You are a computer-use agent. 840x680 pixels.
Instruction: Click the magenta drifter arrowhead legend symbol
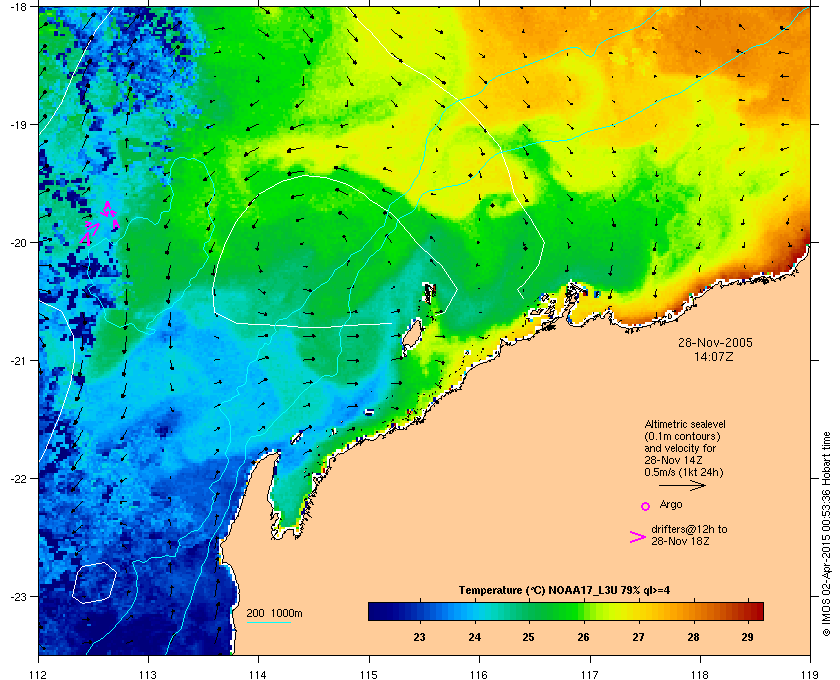click(x=638, y=537)
